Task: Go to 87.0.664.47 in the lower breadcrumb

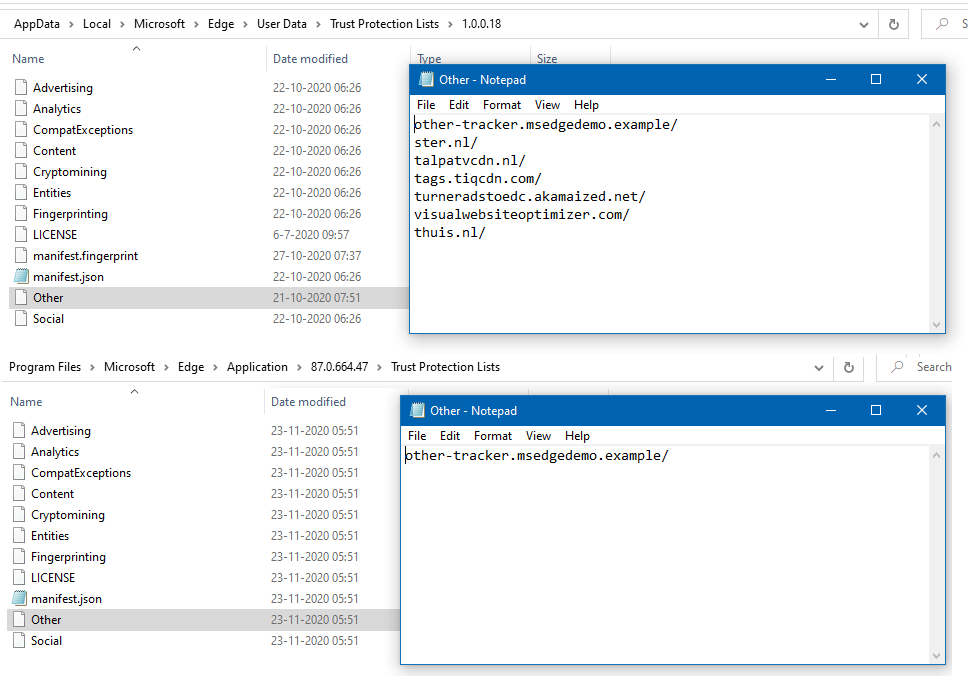Action: [x=339, y=367]
